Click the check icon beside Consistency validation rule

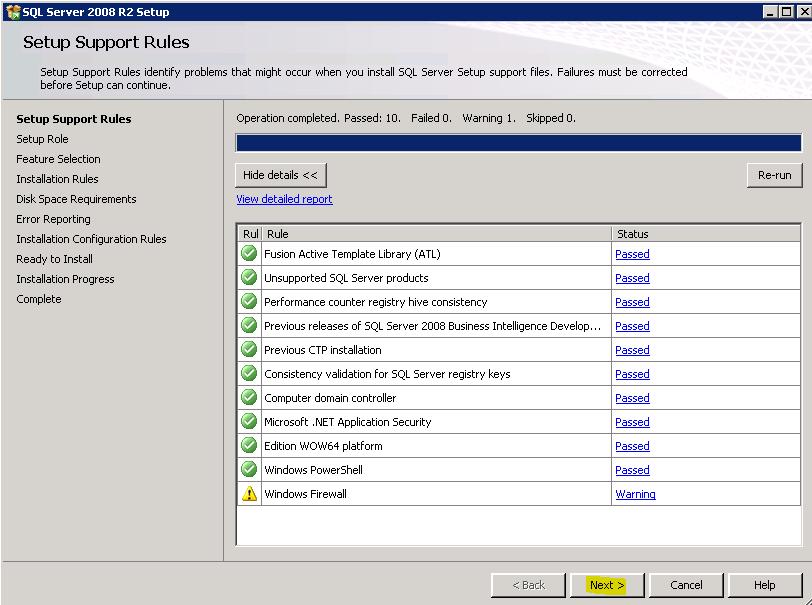pos(249,373)
